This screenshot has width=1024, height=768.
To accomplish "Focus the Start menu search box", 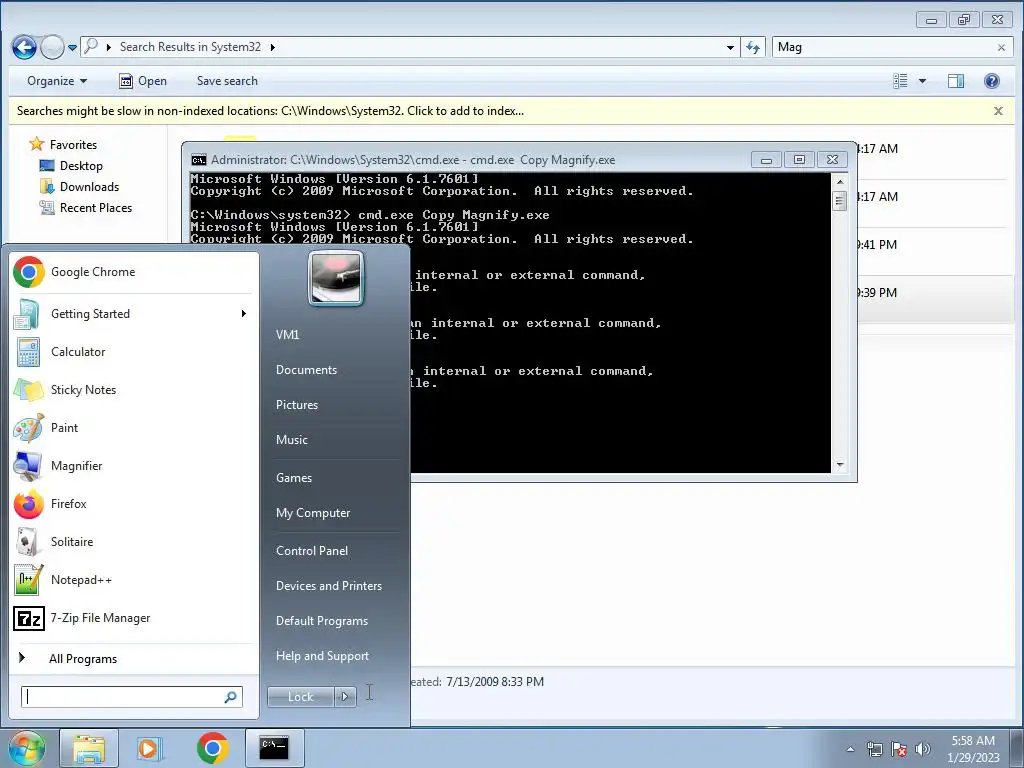I will point(121,697).
